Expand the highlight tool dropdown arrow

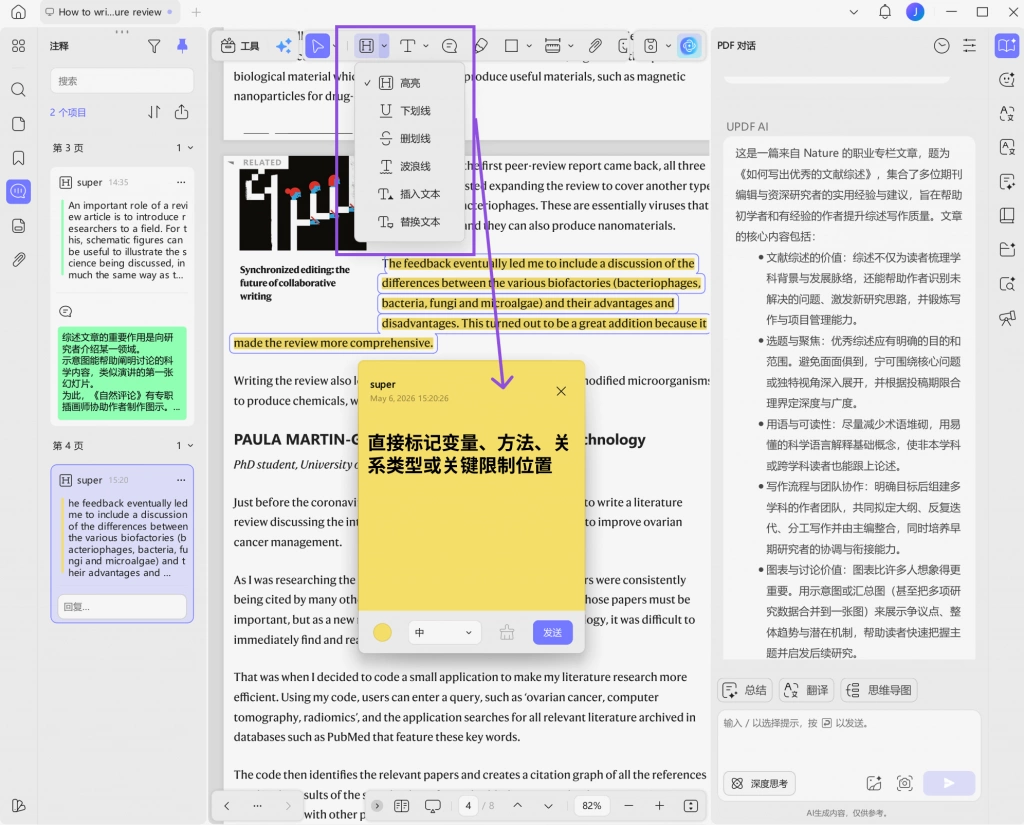[384, 46]
